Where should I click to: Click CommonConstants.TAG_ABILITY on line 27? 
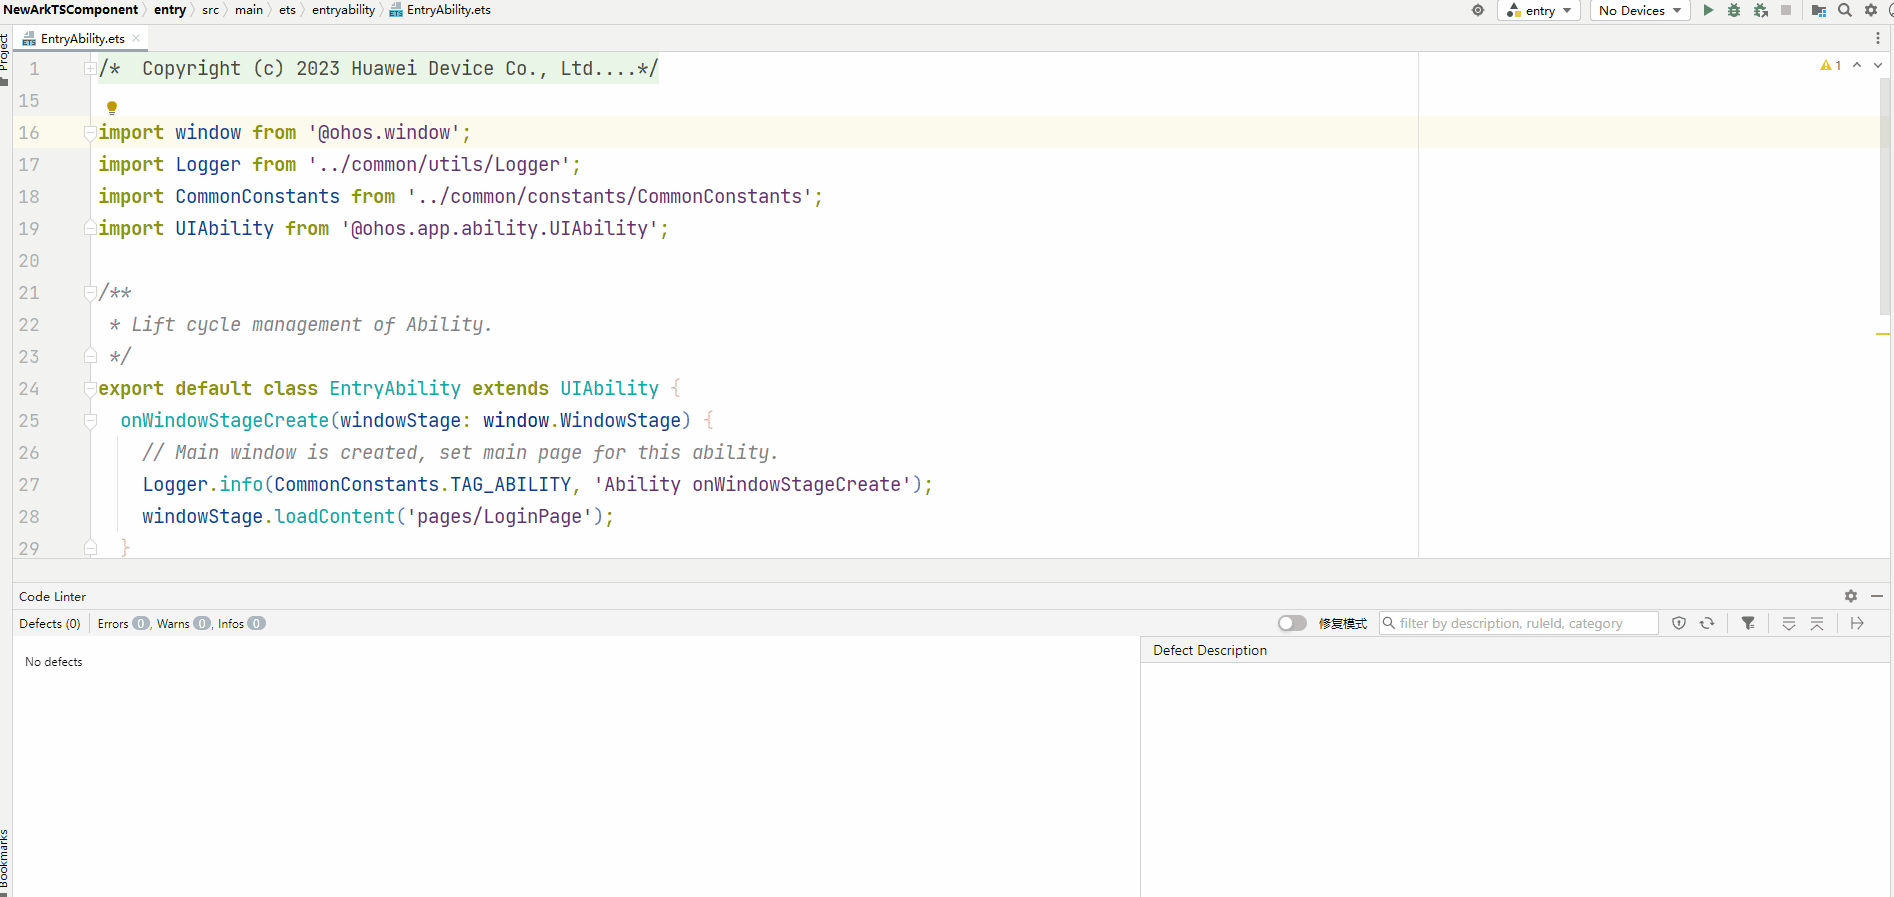tap(423, 484)
